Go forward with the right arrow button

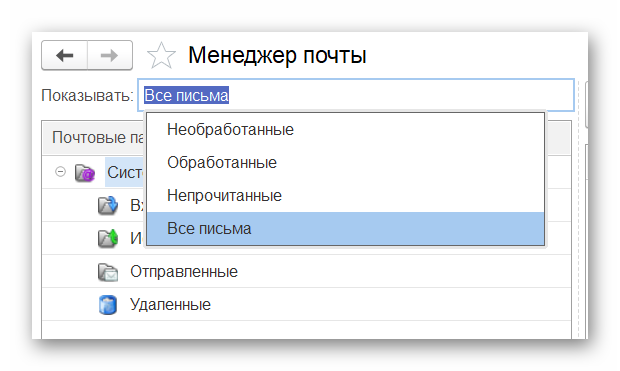pyautogui.click(x=110, y=55)
